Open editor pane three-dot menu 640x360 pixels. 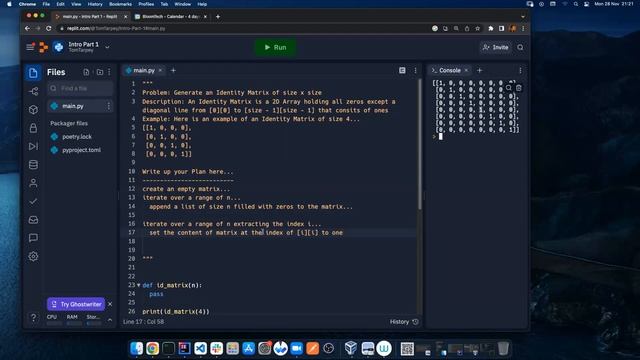[x=416, y=71]
